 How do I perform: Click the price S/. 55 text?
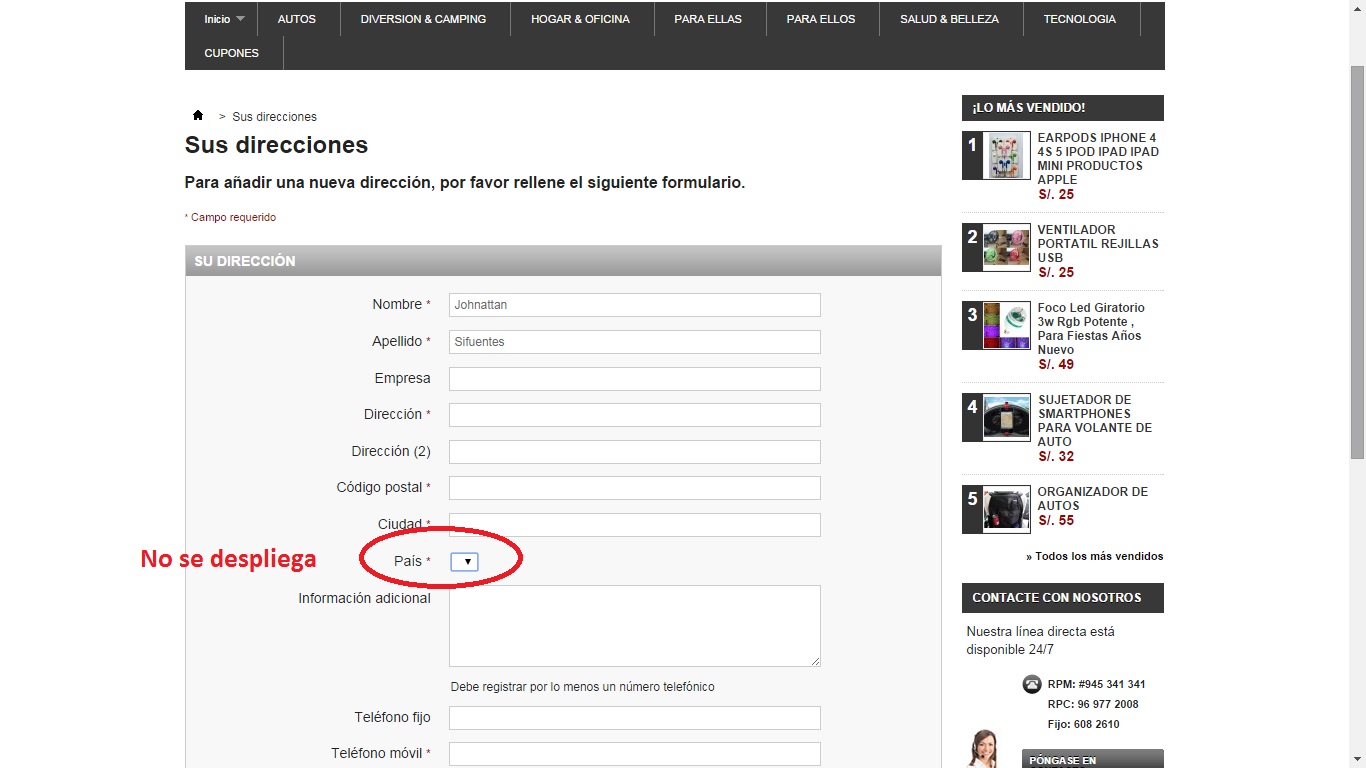point(1056,521)
